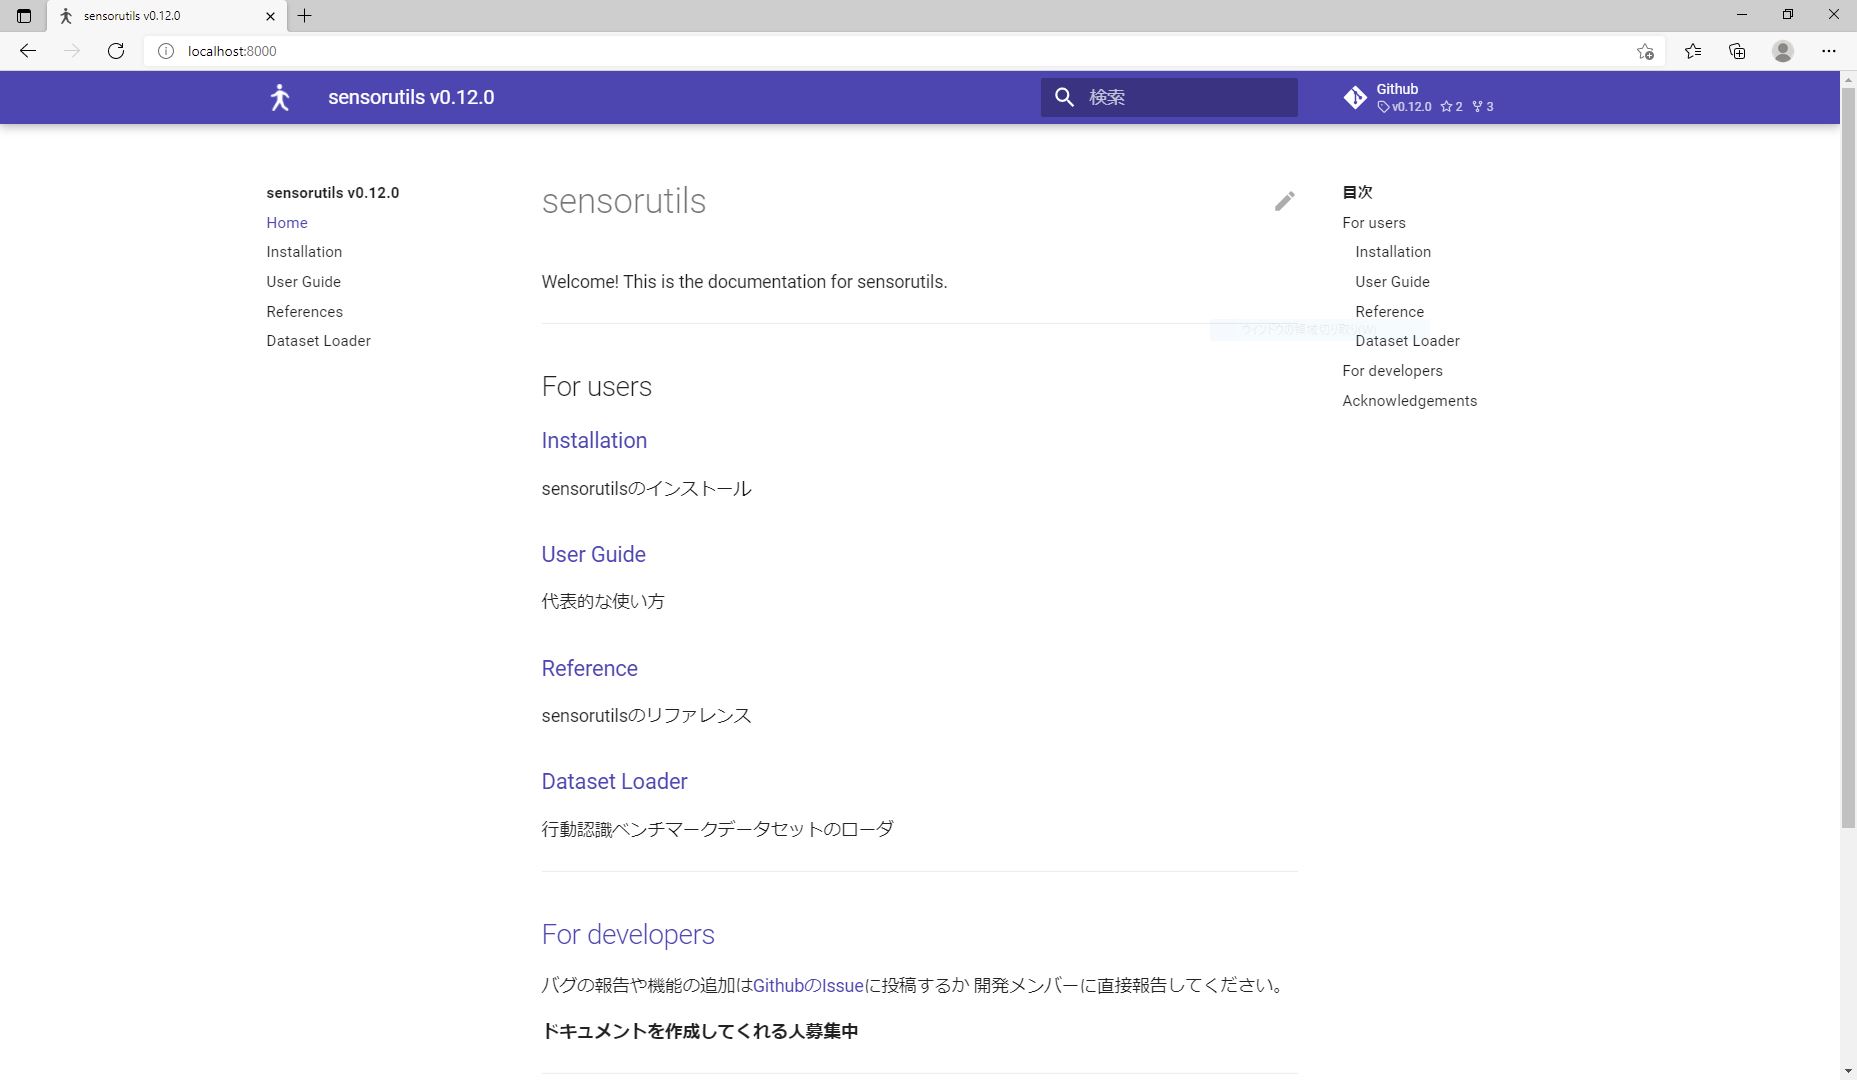Jump to Installation in table of contents
This screenshot has height=1080, width=1857.
tap(1393, 252)
